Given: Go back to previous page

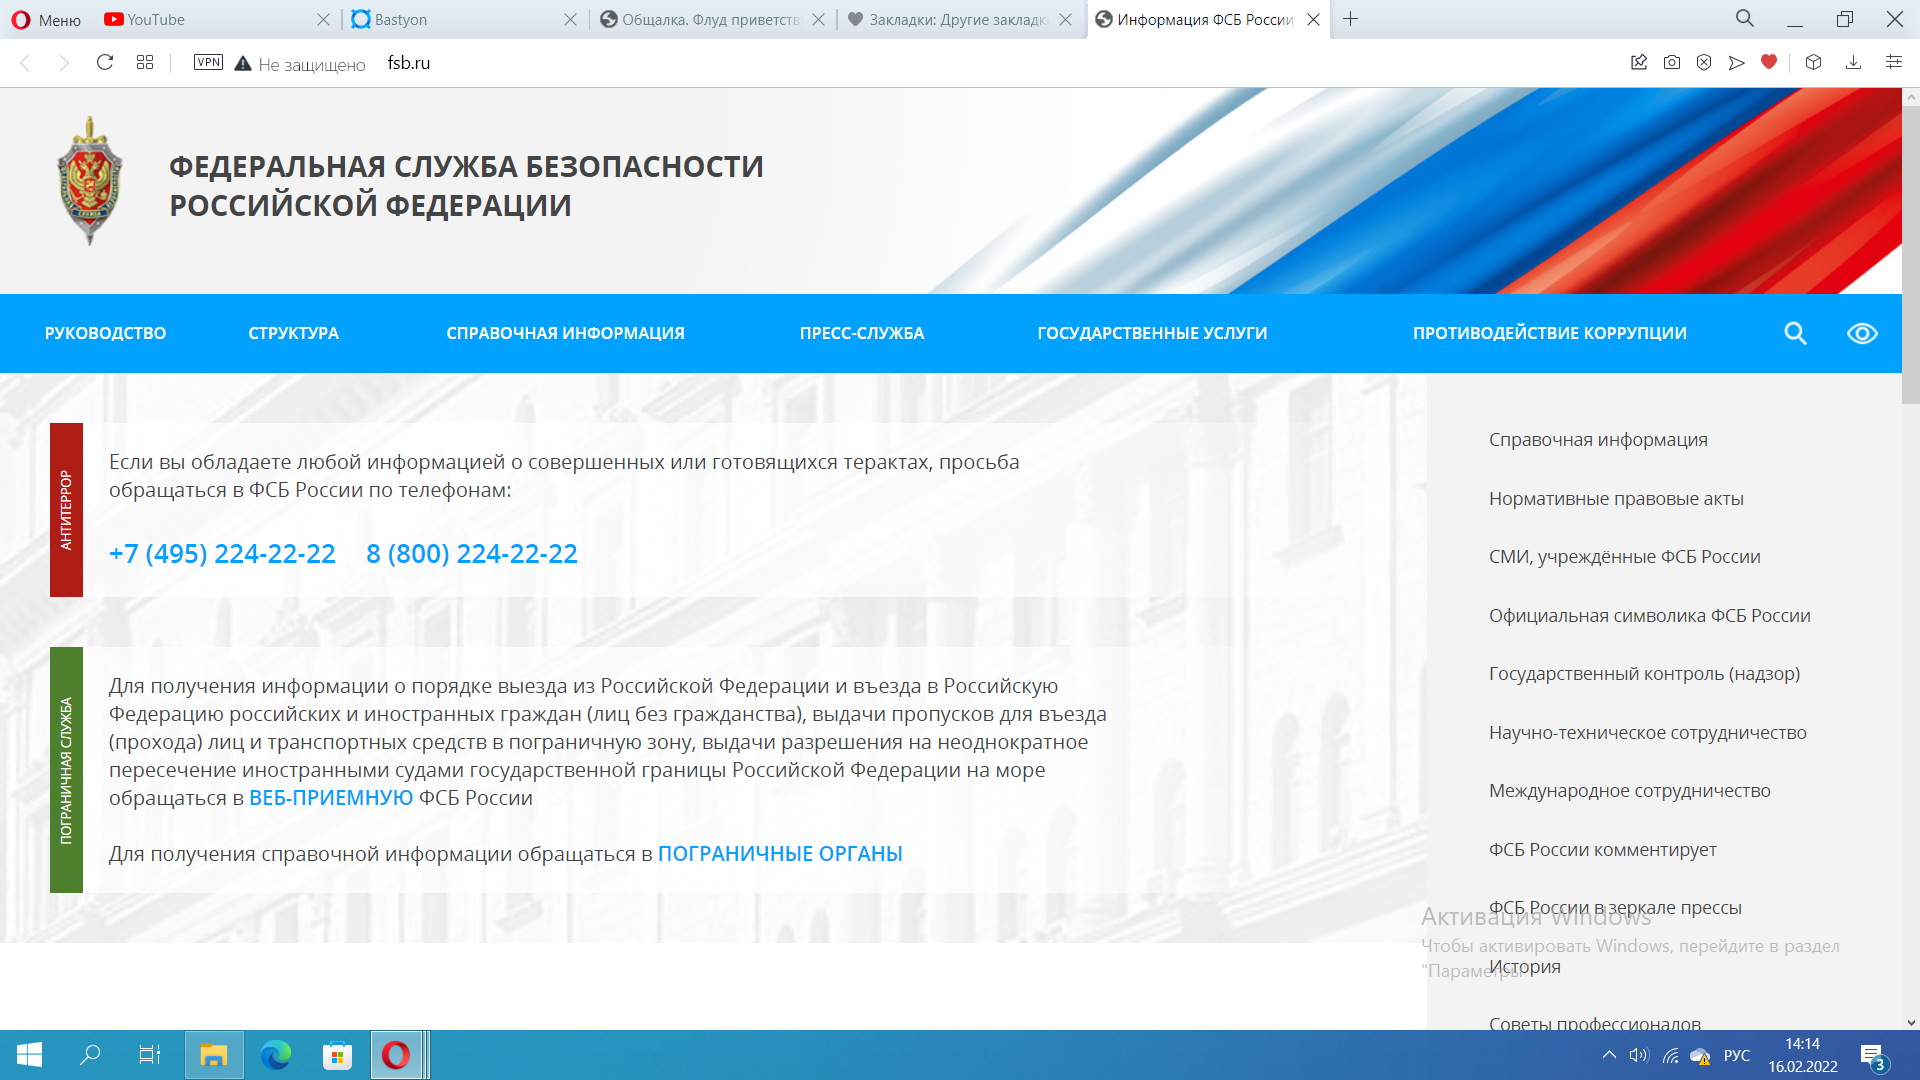Looking at the screenshot, I should click(x=26, y=63).
